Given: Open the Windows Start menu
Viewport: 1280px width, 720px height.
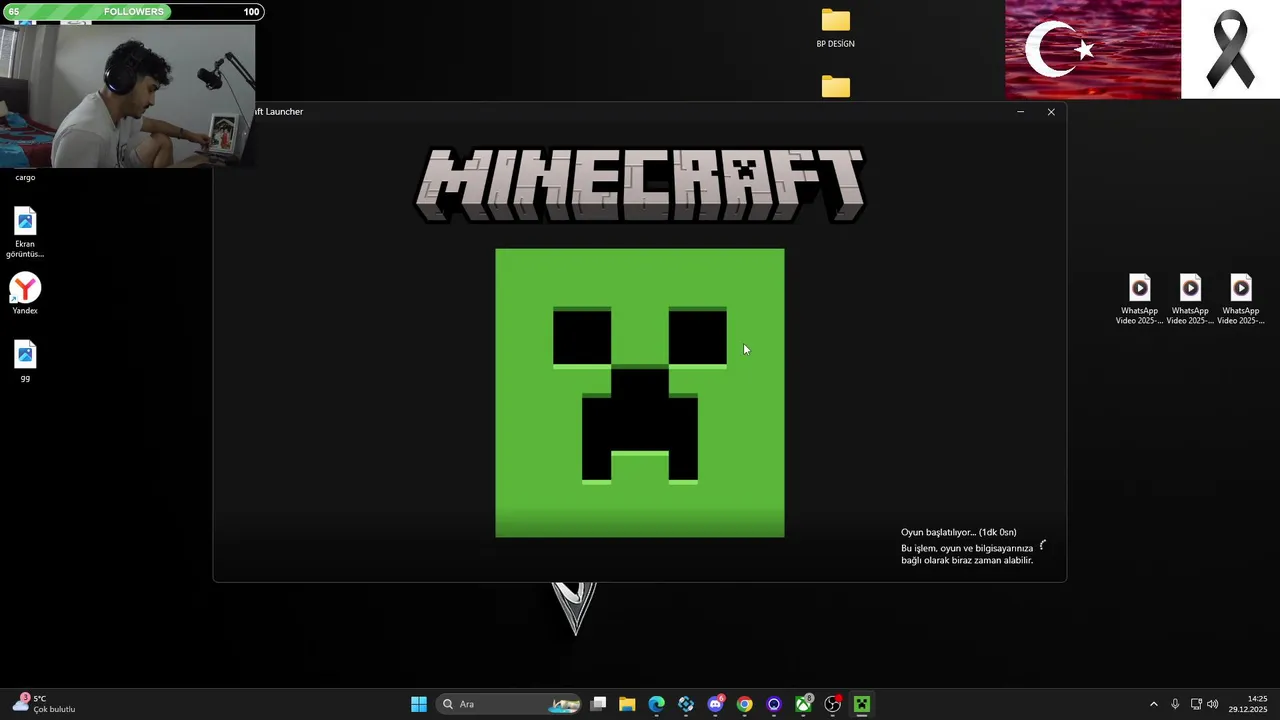Looking at the screenshot, I should [419, 704].
